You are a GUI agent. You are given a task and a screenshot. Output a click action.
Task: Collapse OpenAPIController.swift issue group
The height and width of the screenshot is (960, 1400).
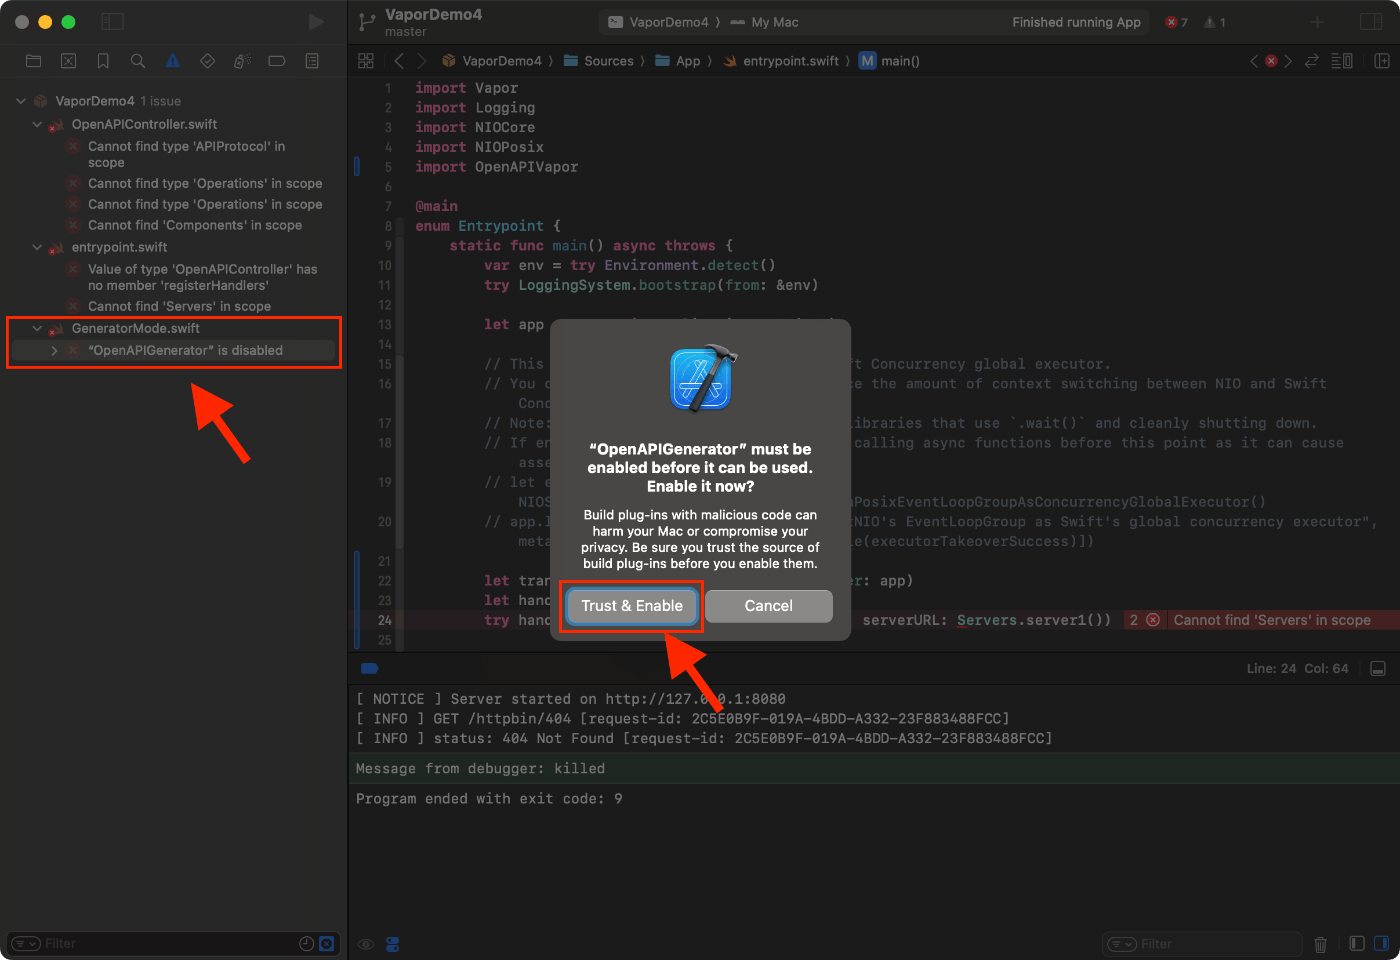point(37,125)
